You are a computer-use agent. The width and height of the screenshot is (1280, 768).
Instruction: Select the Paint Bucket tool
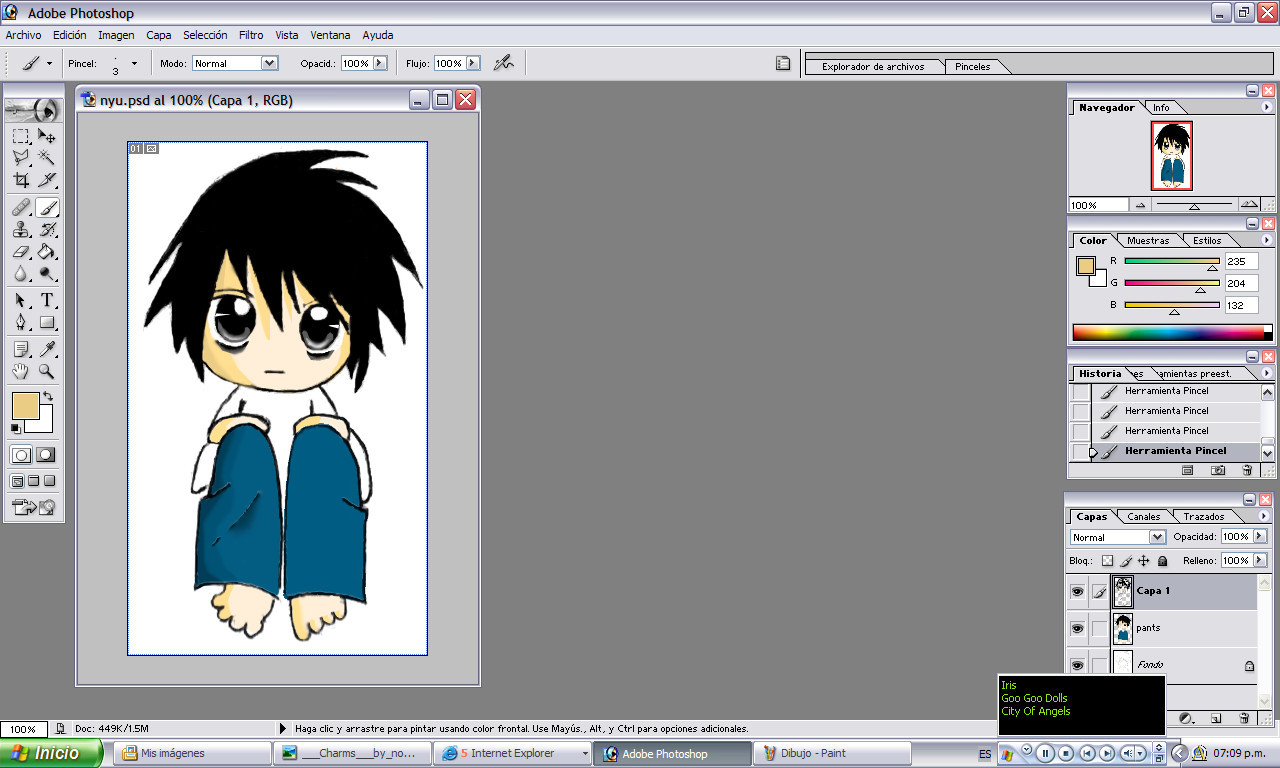(x=47, y=252)
